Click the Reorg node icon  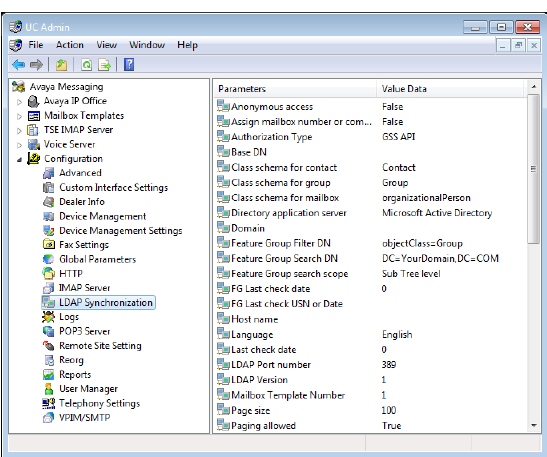pos(49,360)
